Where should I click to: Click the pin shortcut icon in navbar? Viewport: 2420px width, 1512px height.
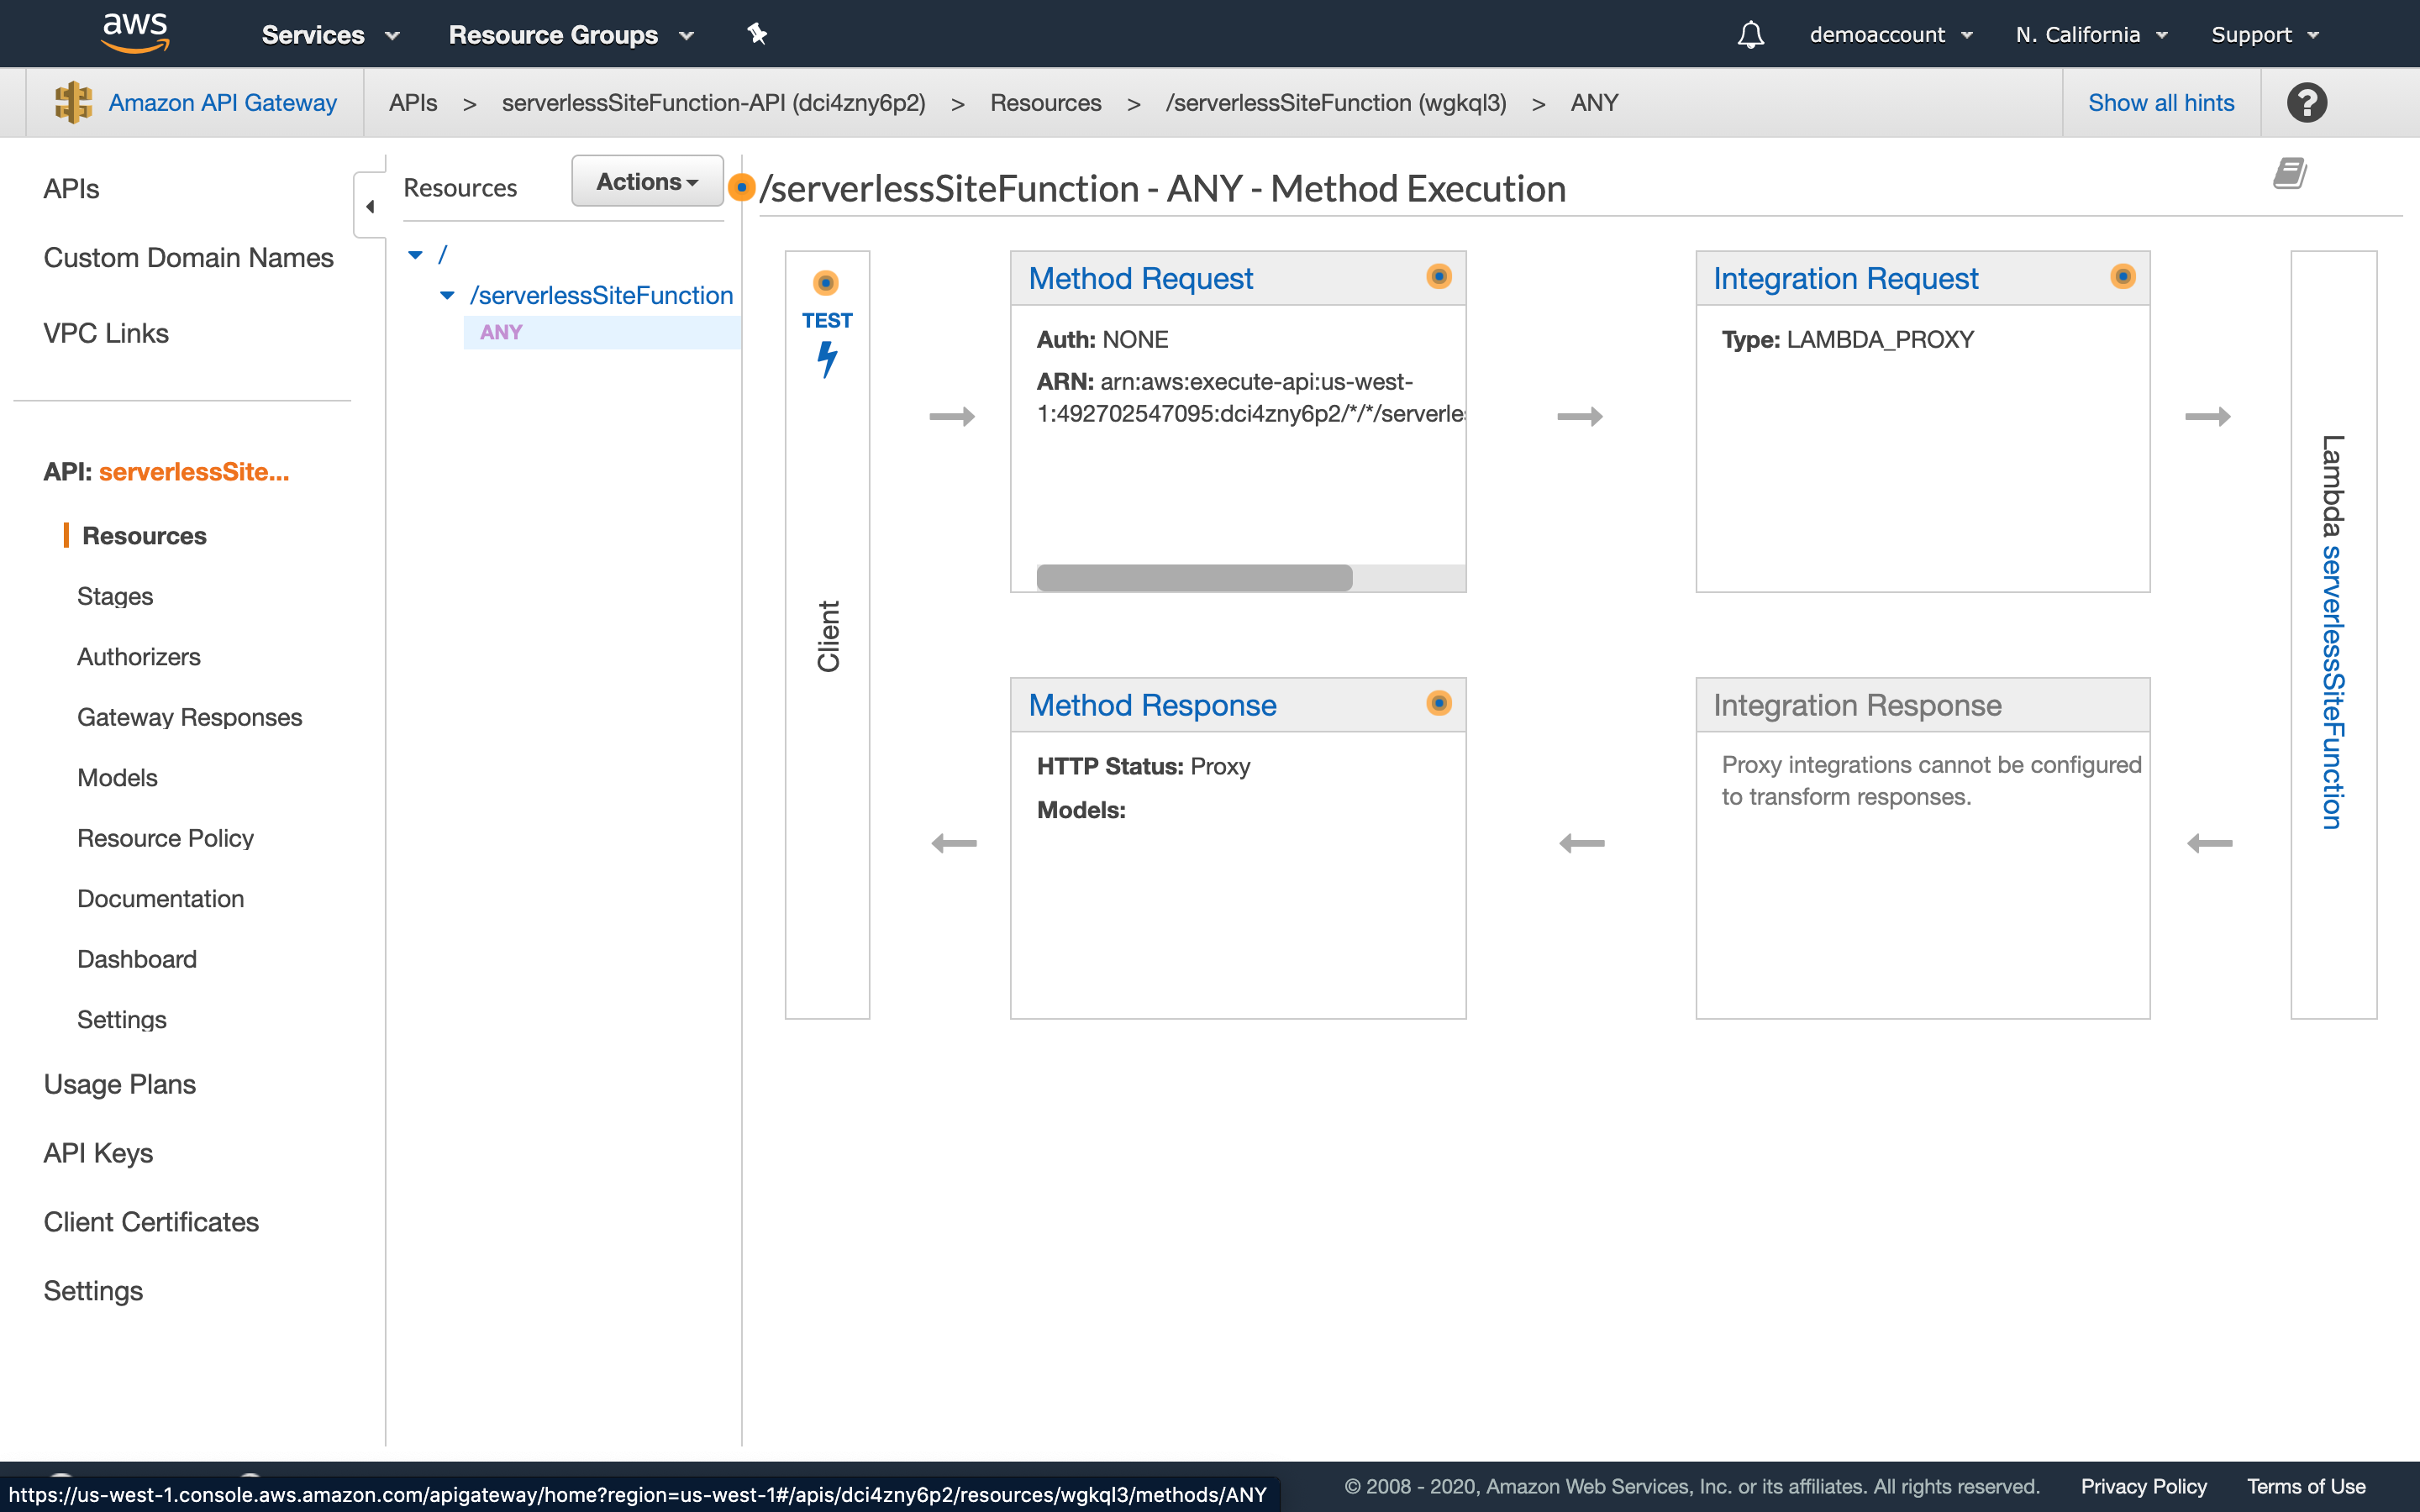[x=757, y=35]
